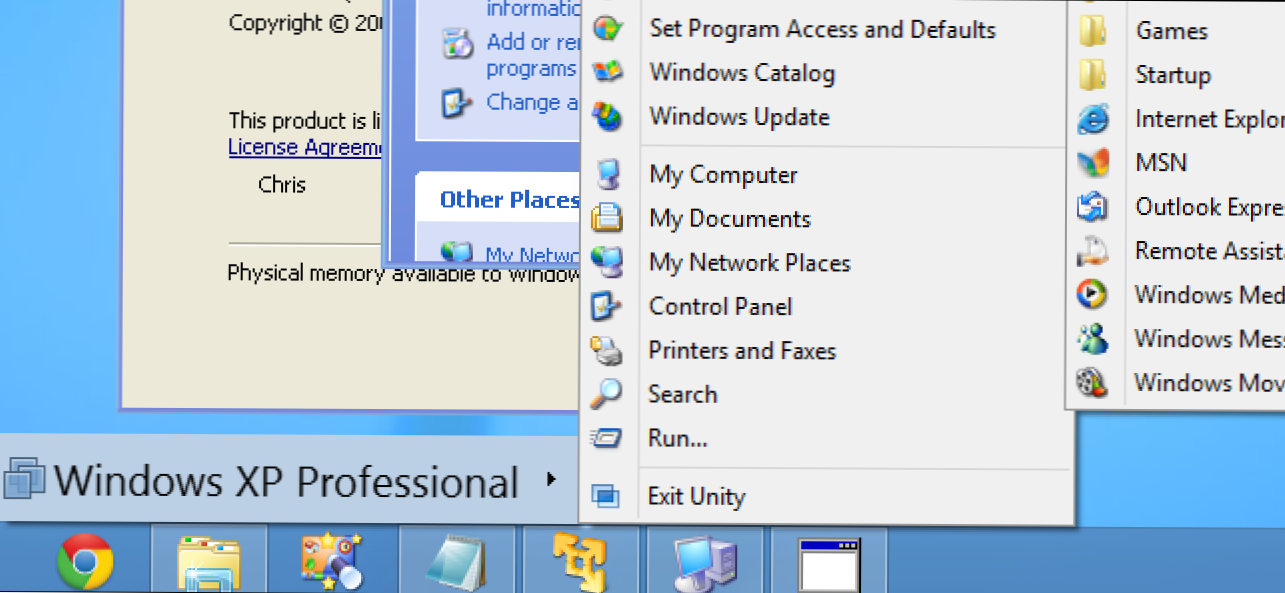Image resolution: width=1285 pixels, height=593 pixels.
Task: Open Google Chrome from the taskbar
Action: point(85,563)
